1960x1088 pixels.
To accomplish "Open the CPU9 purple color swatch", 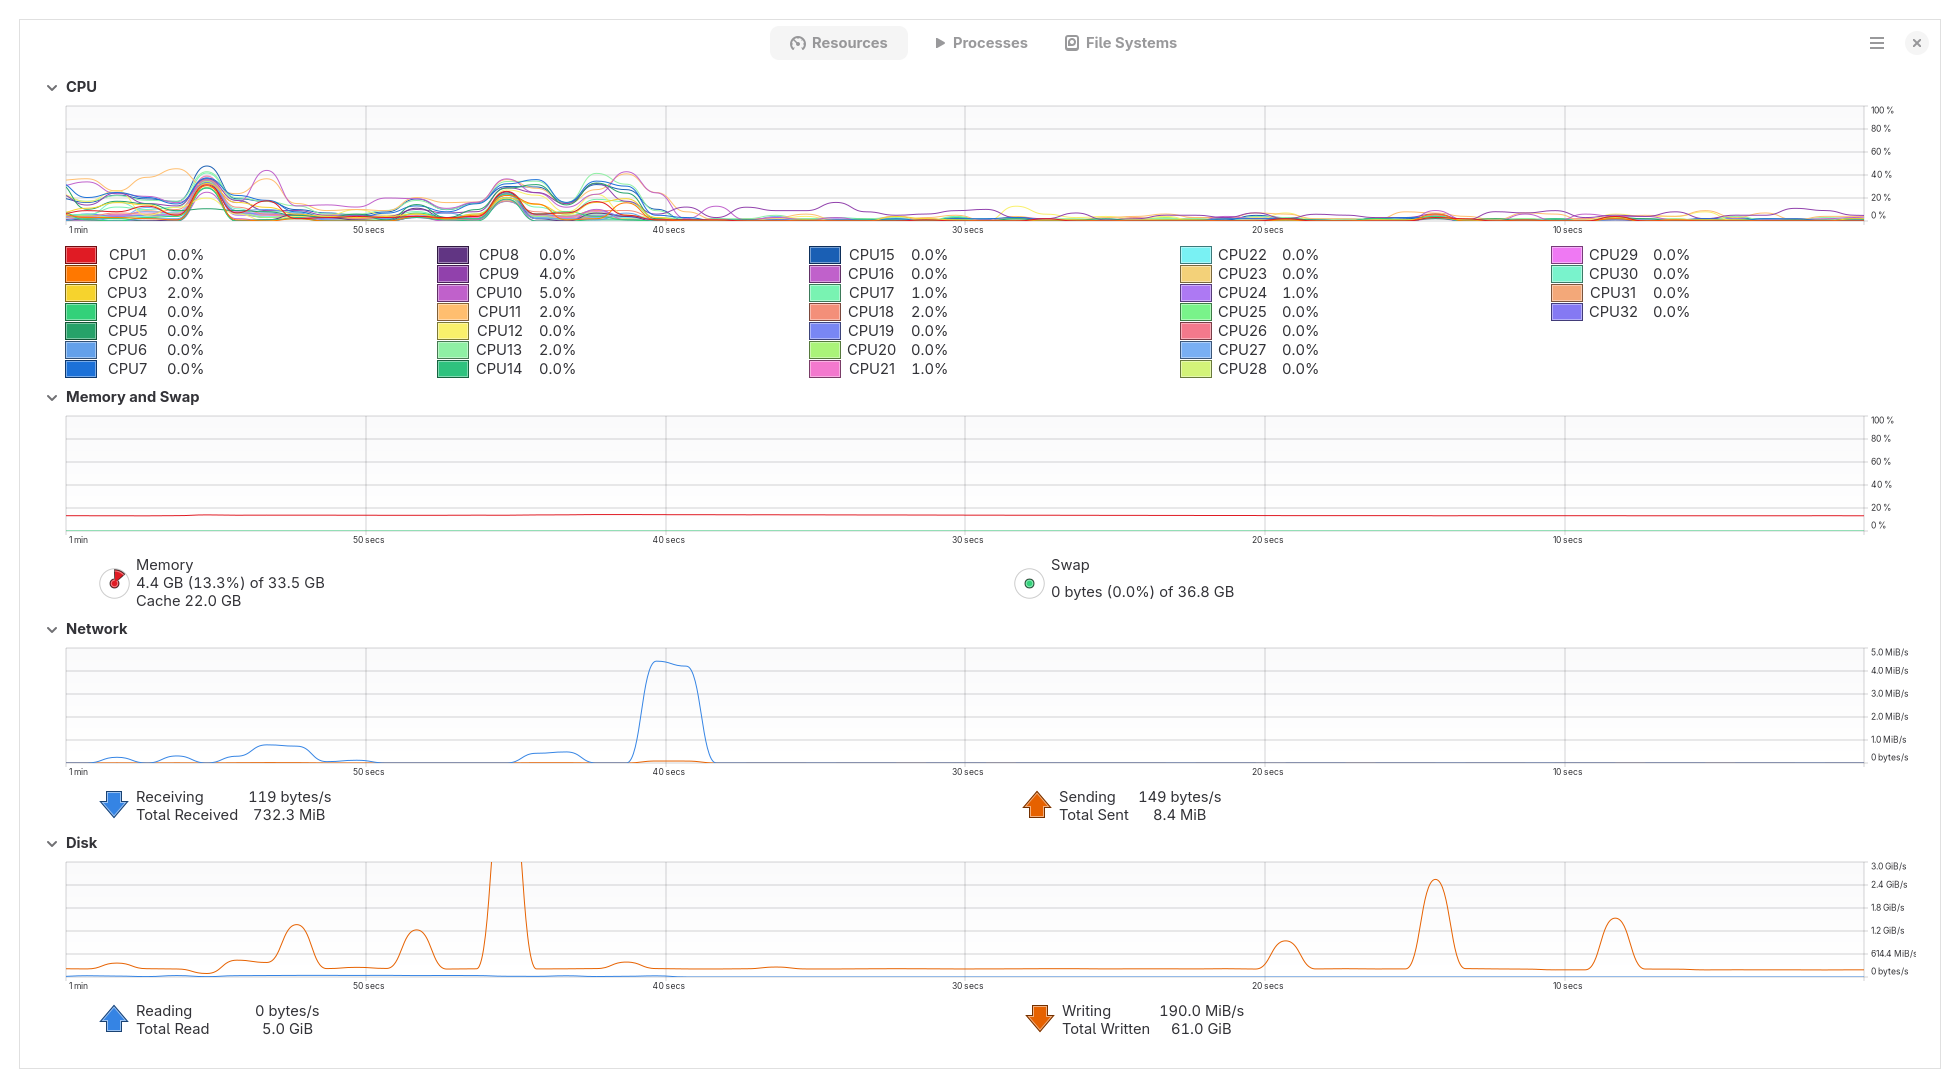I will point(453,274).
